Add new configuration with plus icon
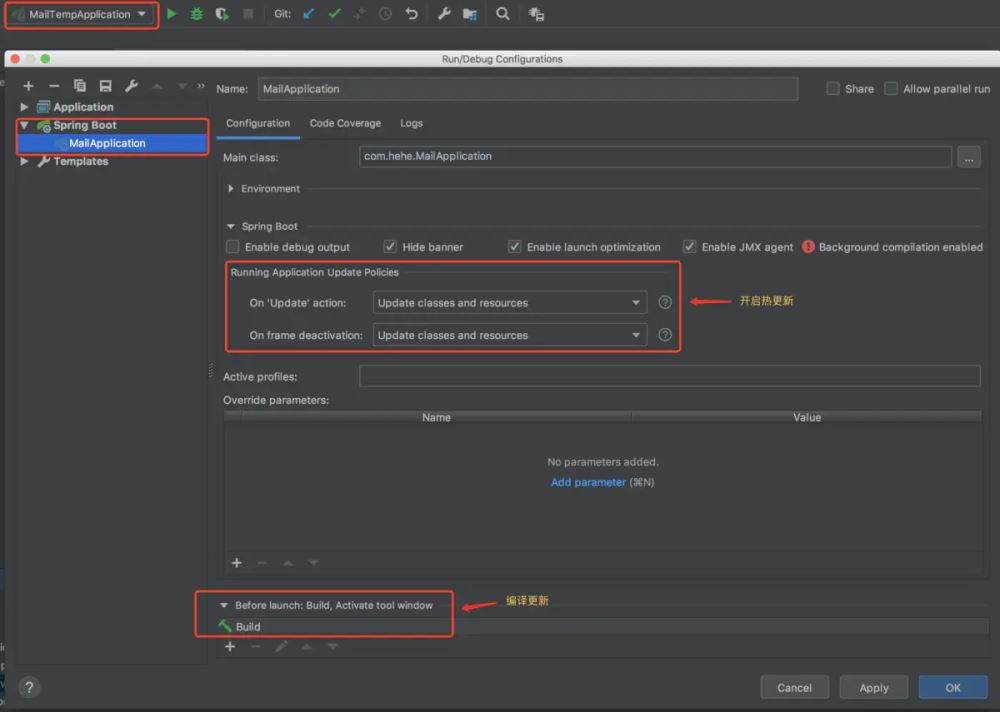1000x712 pixels. click(x=28, y=85)
